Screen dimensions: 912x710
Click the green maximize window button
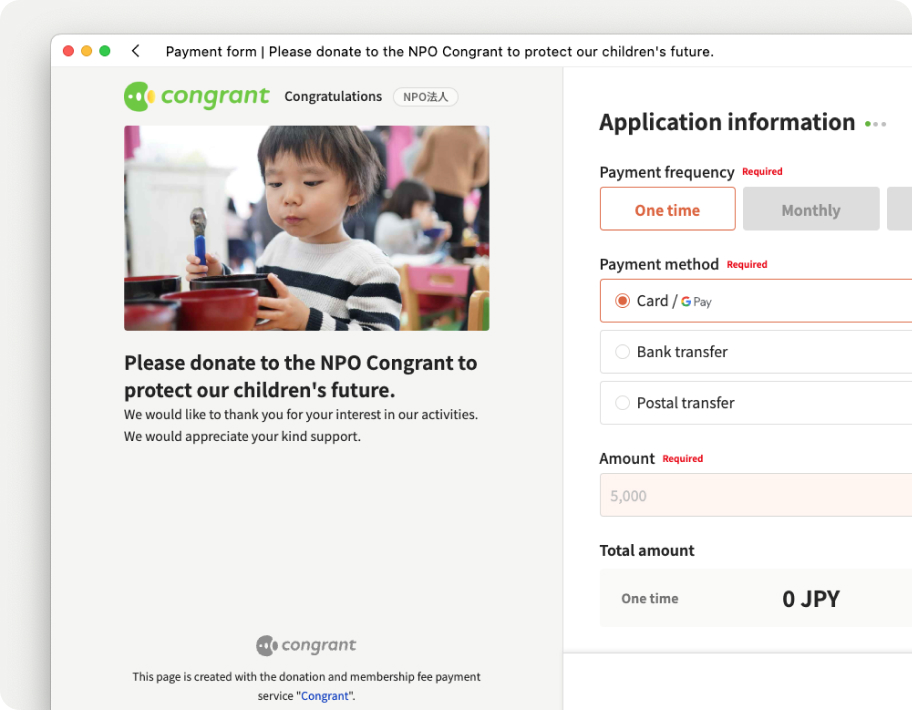click(105, 51)
